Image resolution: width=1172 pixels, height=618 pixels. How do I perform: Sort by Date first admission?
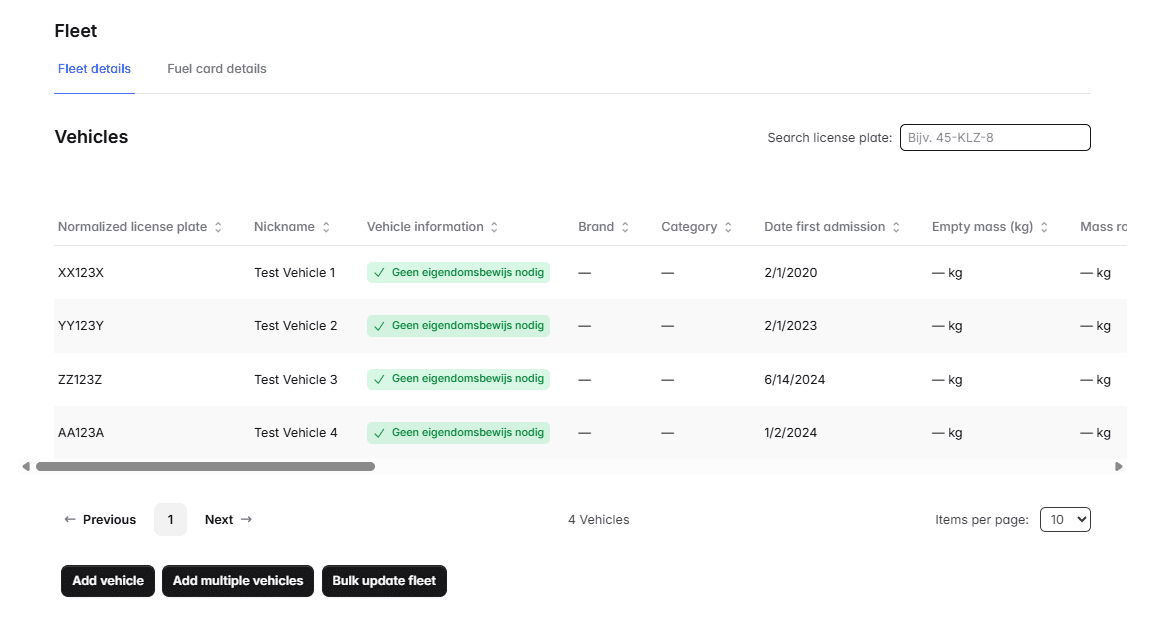[896, 227]
